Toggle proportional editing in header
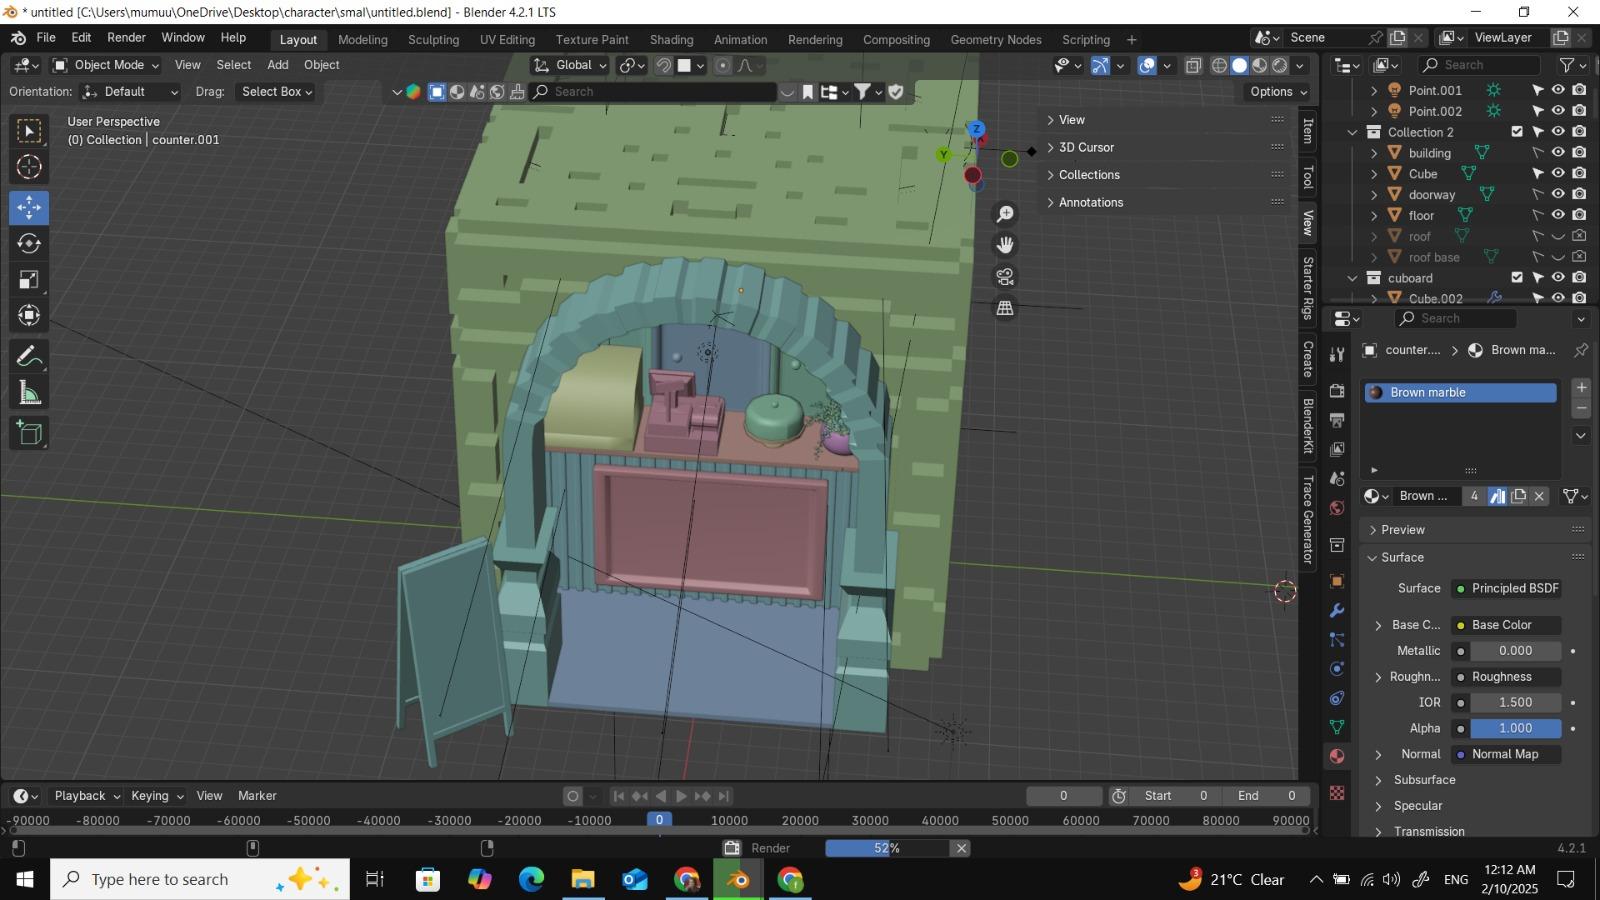 [x=723, y=65]
